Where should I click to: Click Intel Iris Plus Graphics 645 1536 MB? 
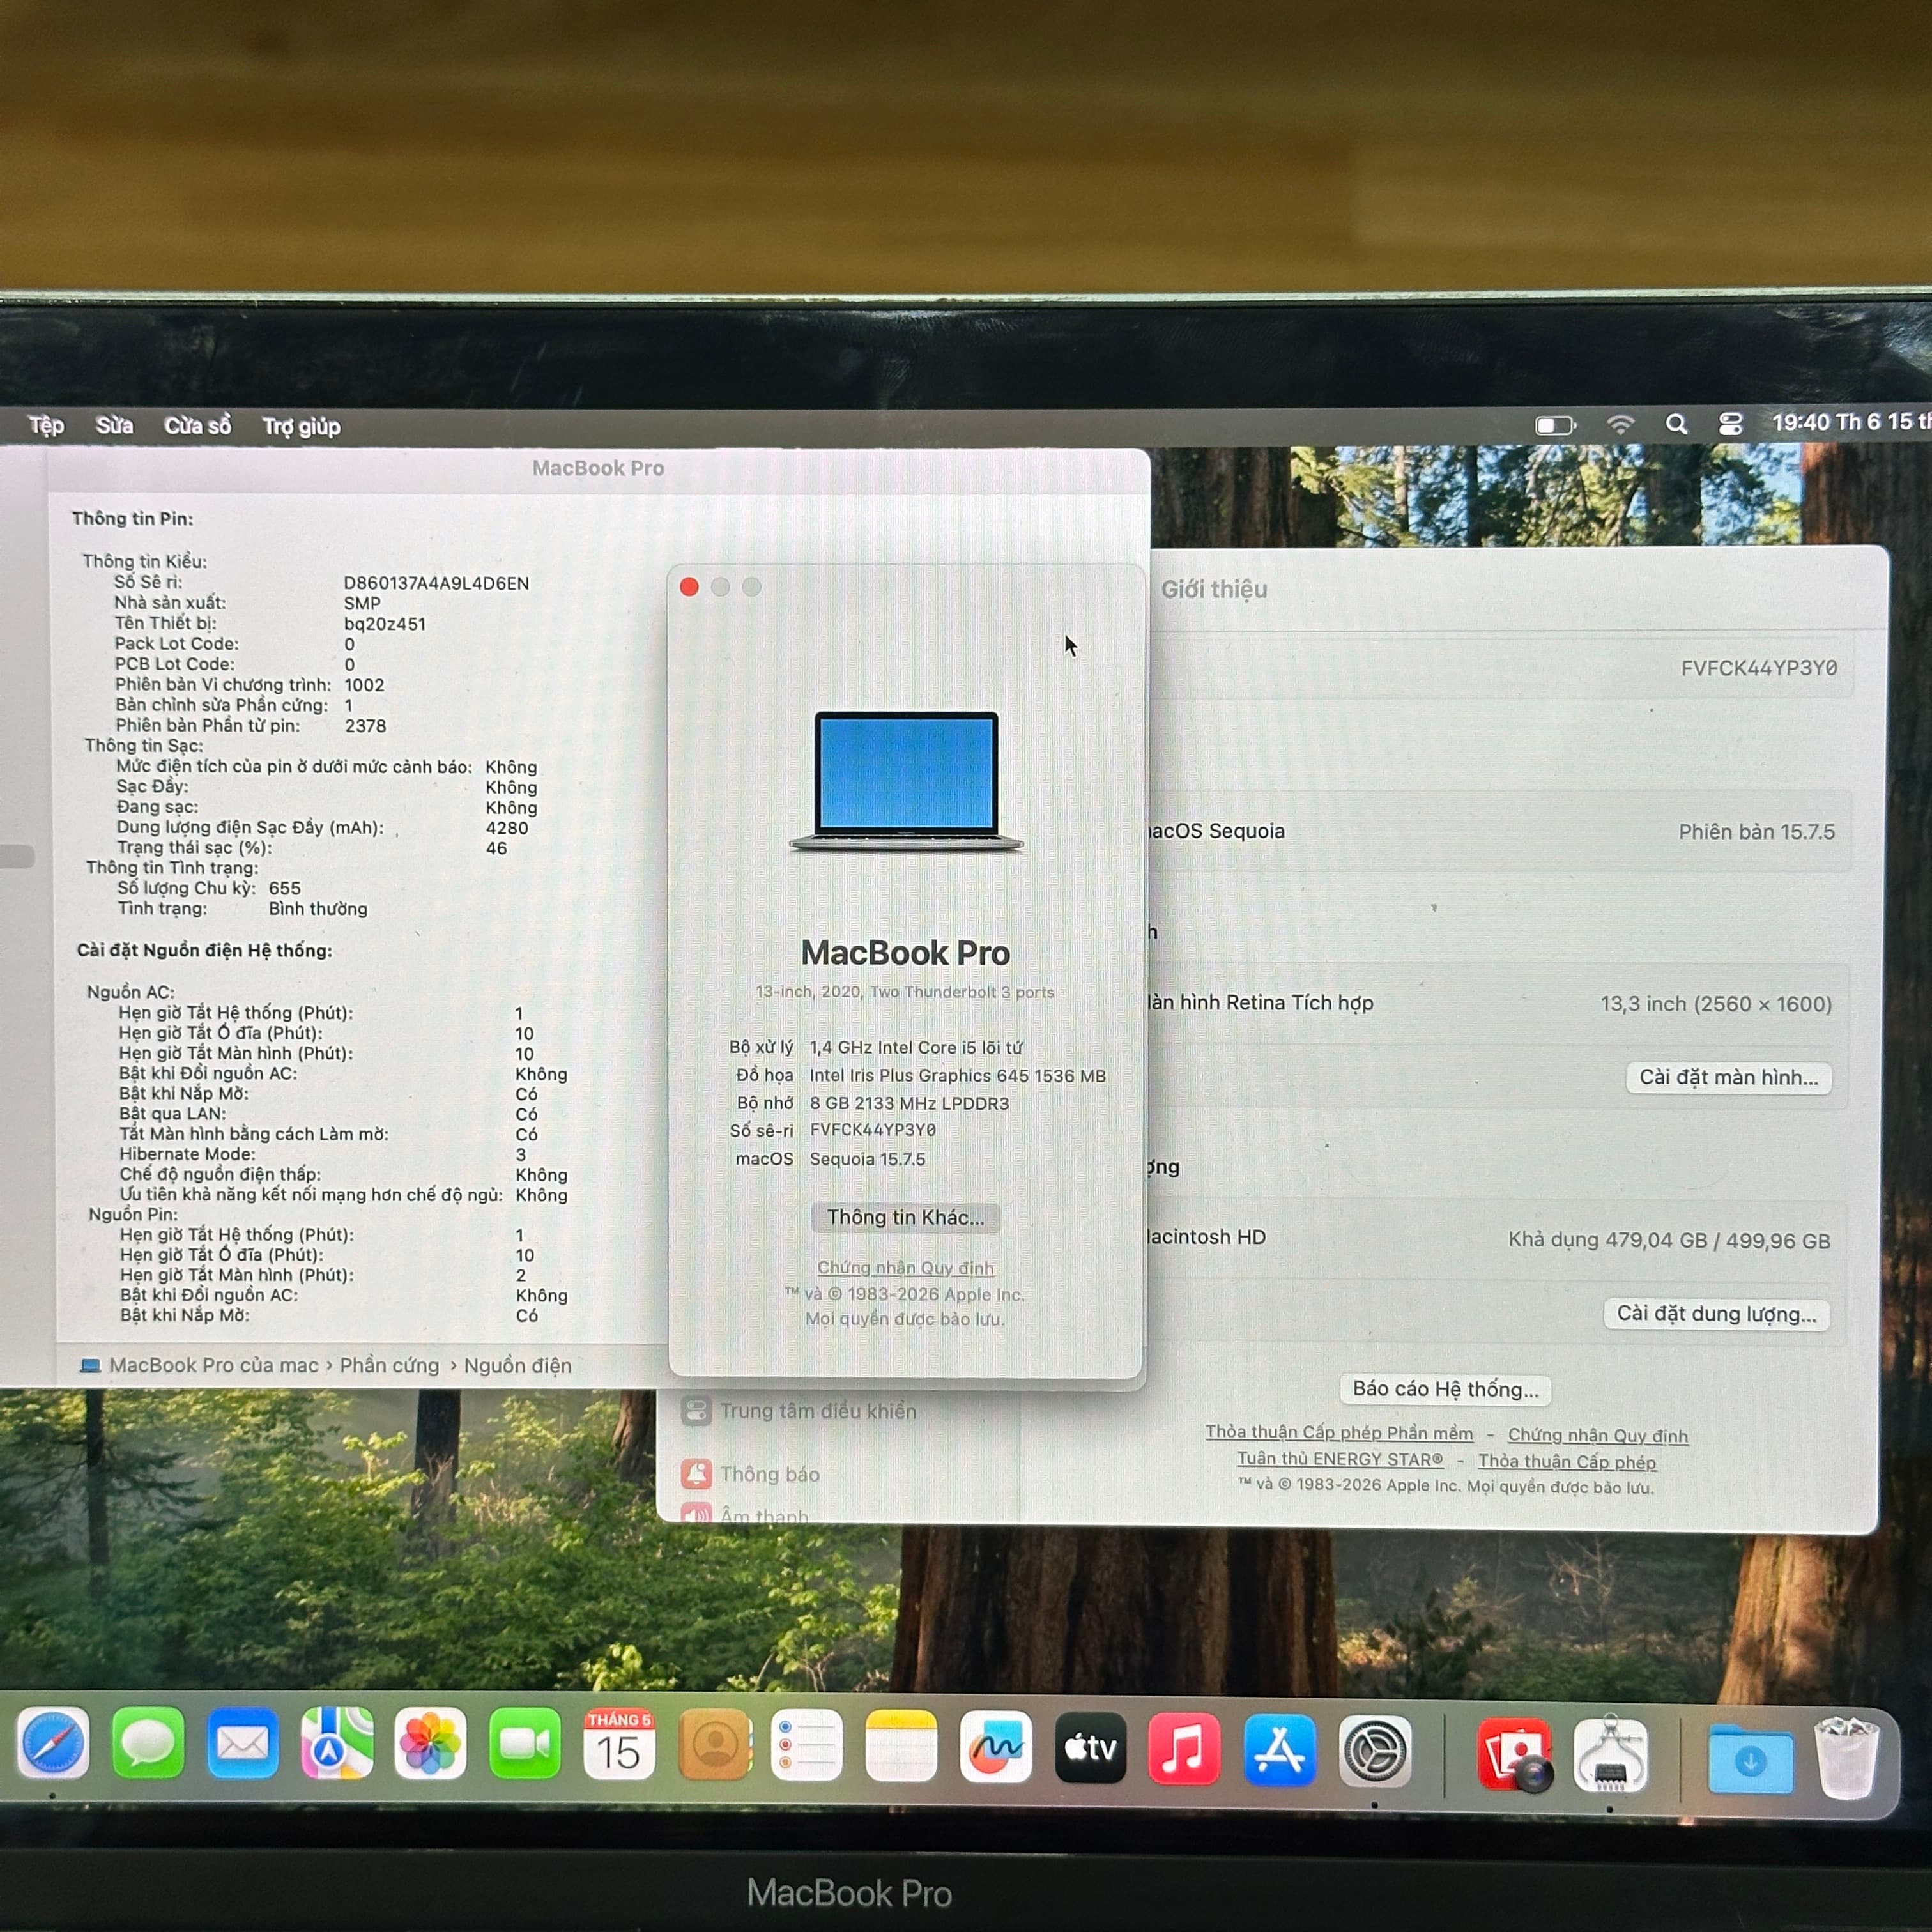click(957, 1075)
